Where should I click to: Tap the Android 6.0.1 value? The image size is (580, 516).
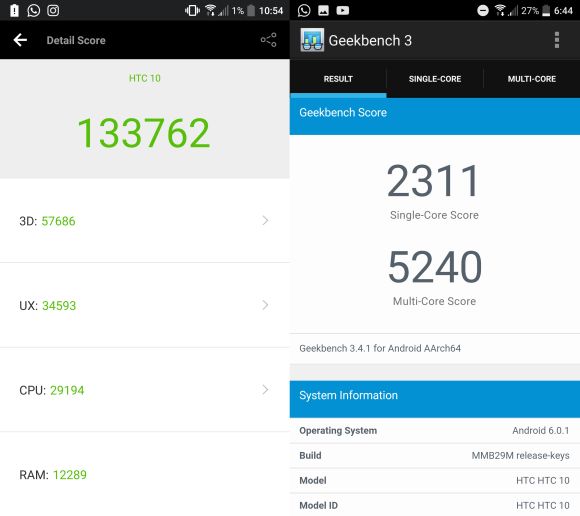[x=540, y=431]
